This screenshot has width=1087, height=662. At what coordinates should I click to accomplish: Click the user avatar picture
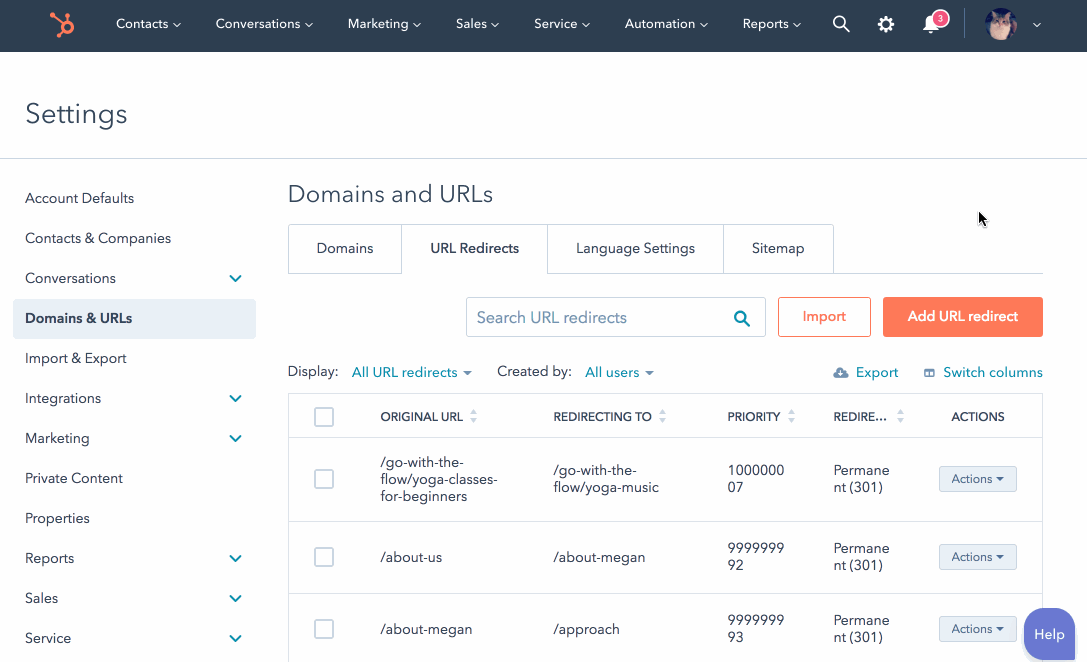(x=1000, y=25)
